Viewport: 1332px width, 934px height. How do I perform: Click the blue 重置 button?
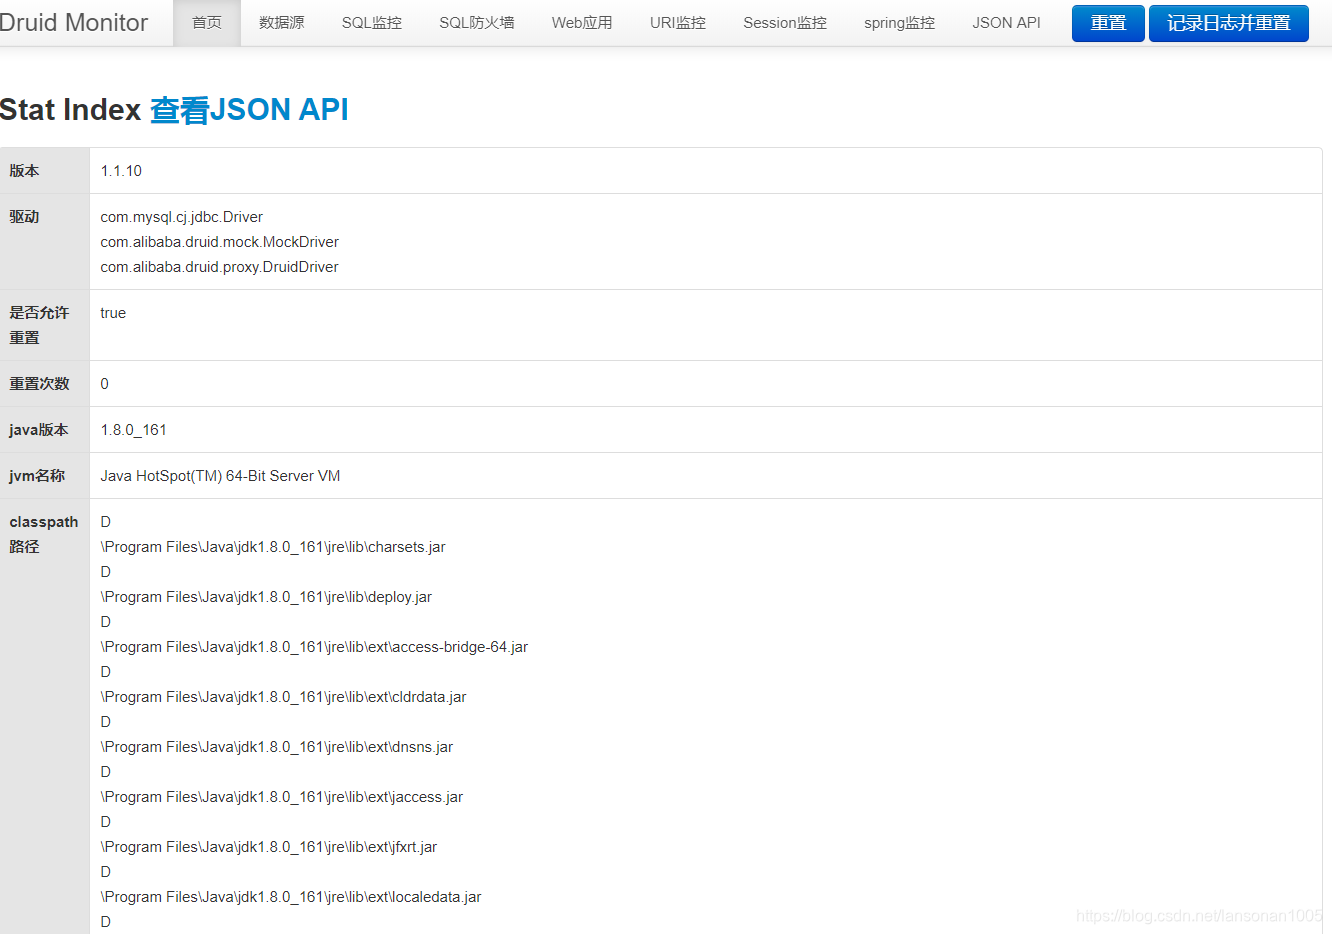point(1108,23)
